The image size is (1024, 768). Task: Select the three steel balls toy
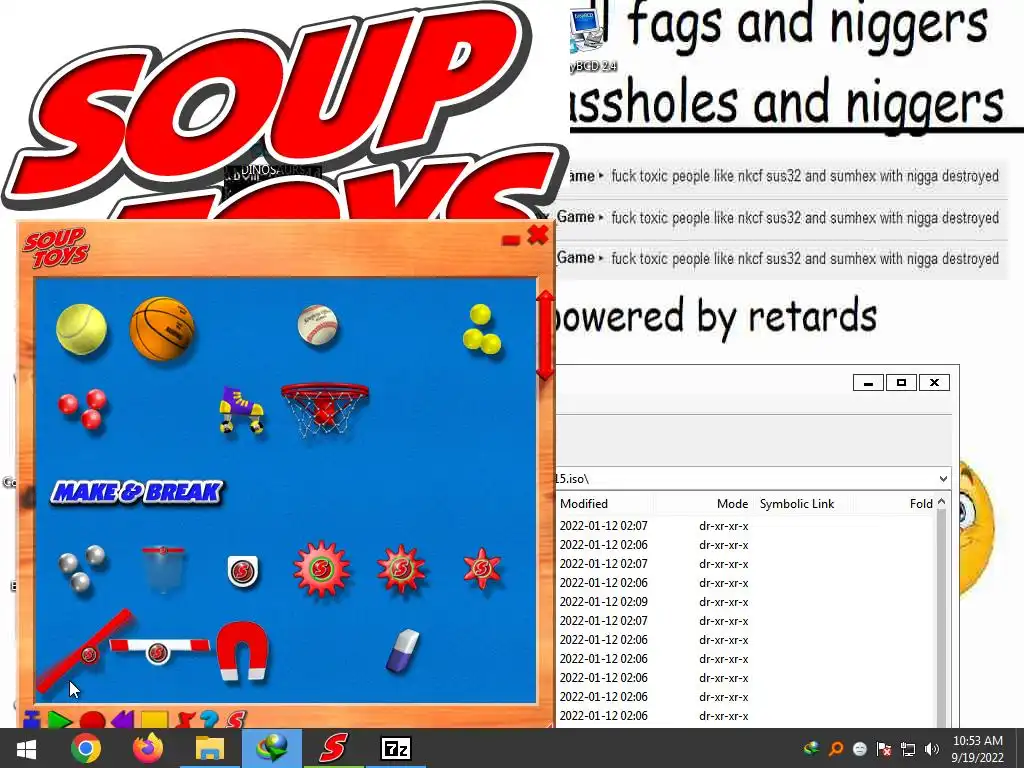pyautogui.click(x=82, y=568)
